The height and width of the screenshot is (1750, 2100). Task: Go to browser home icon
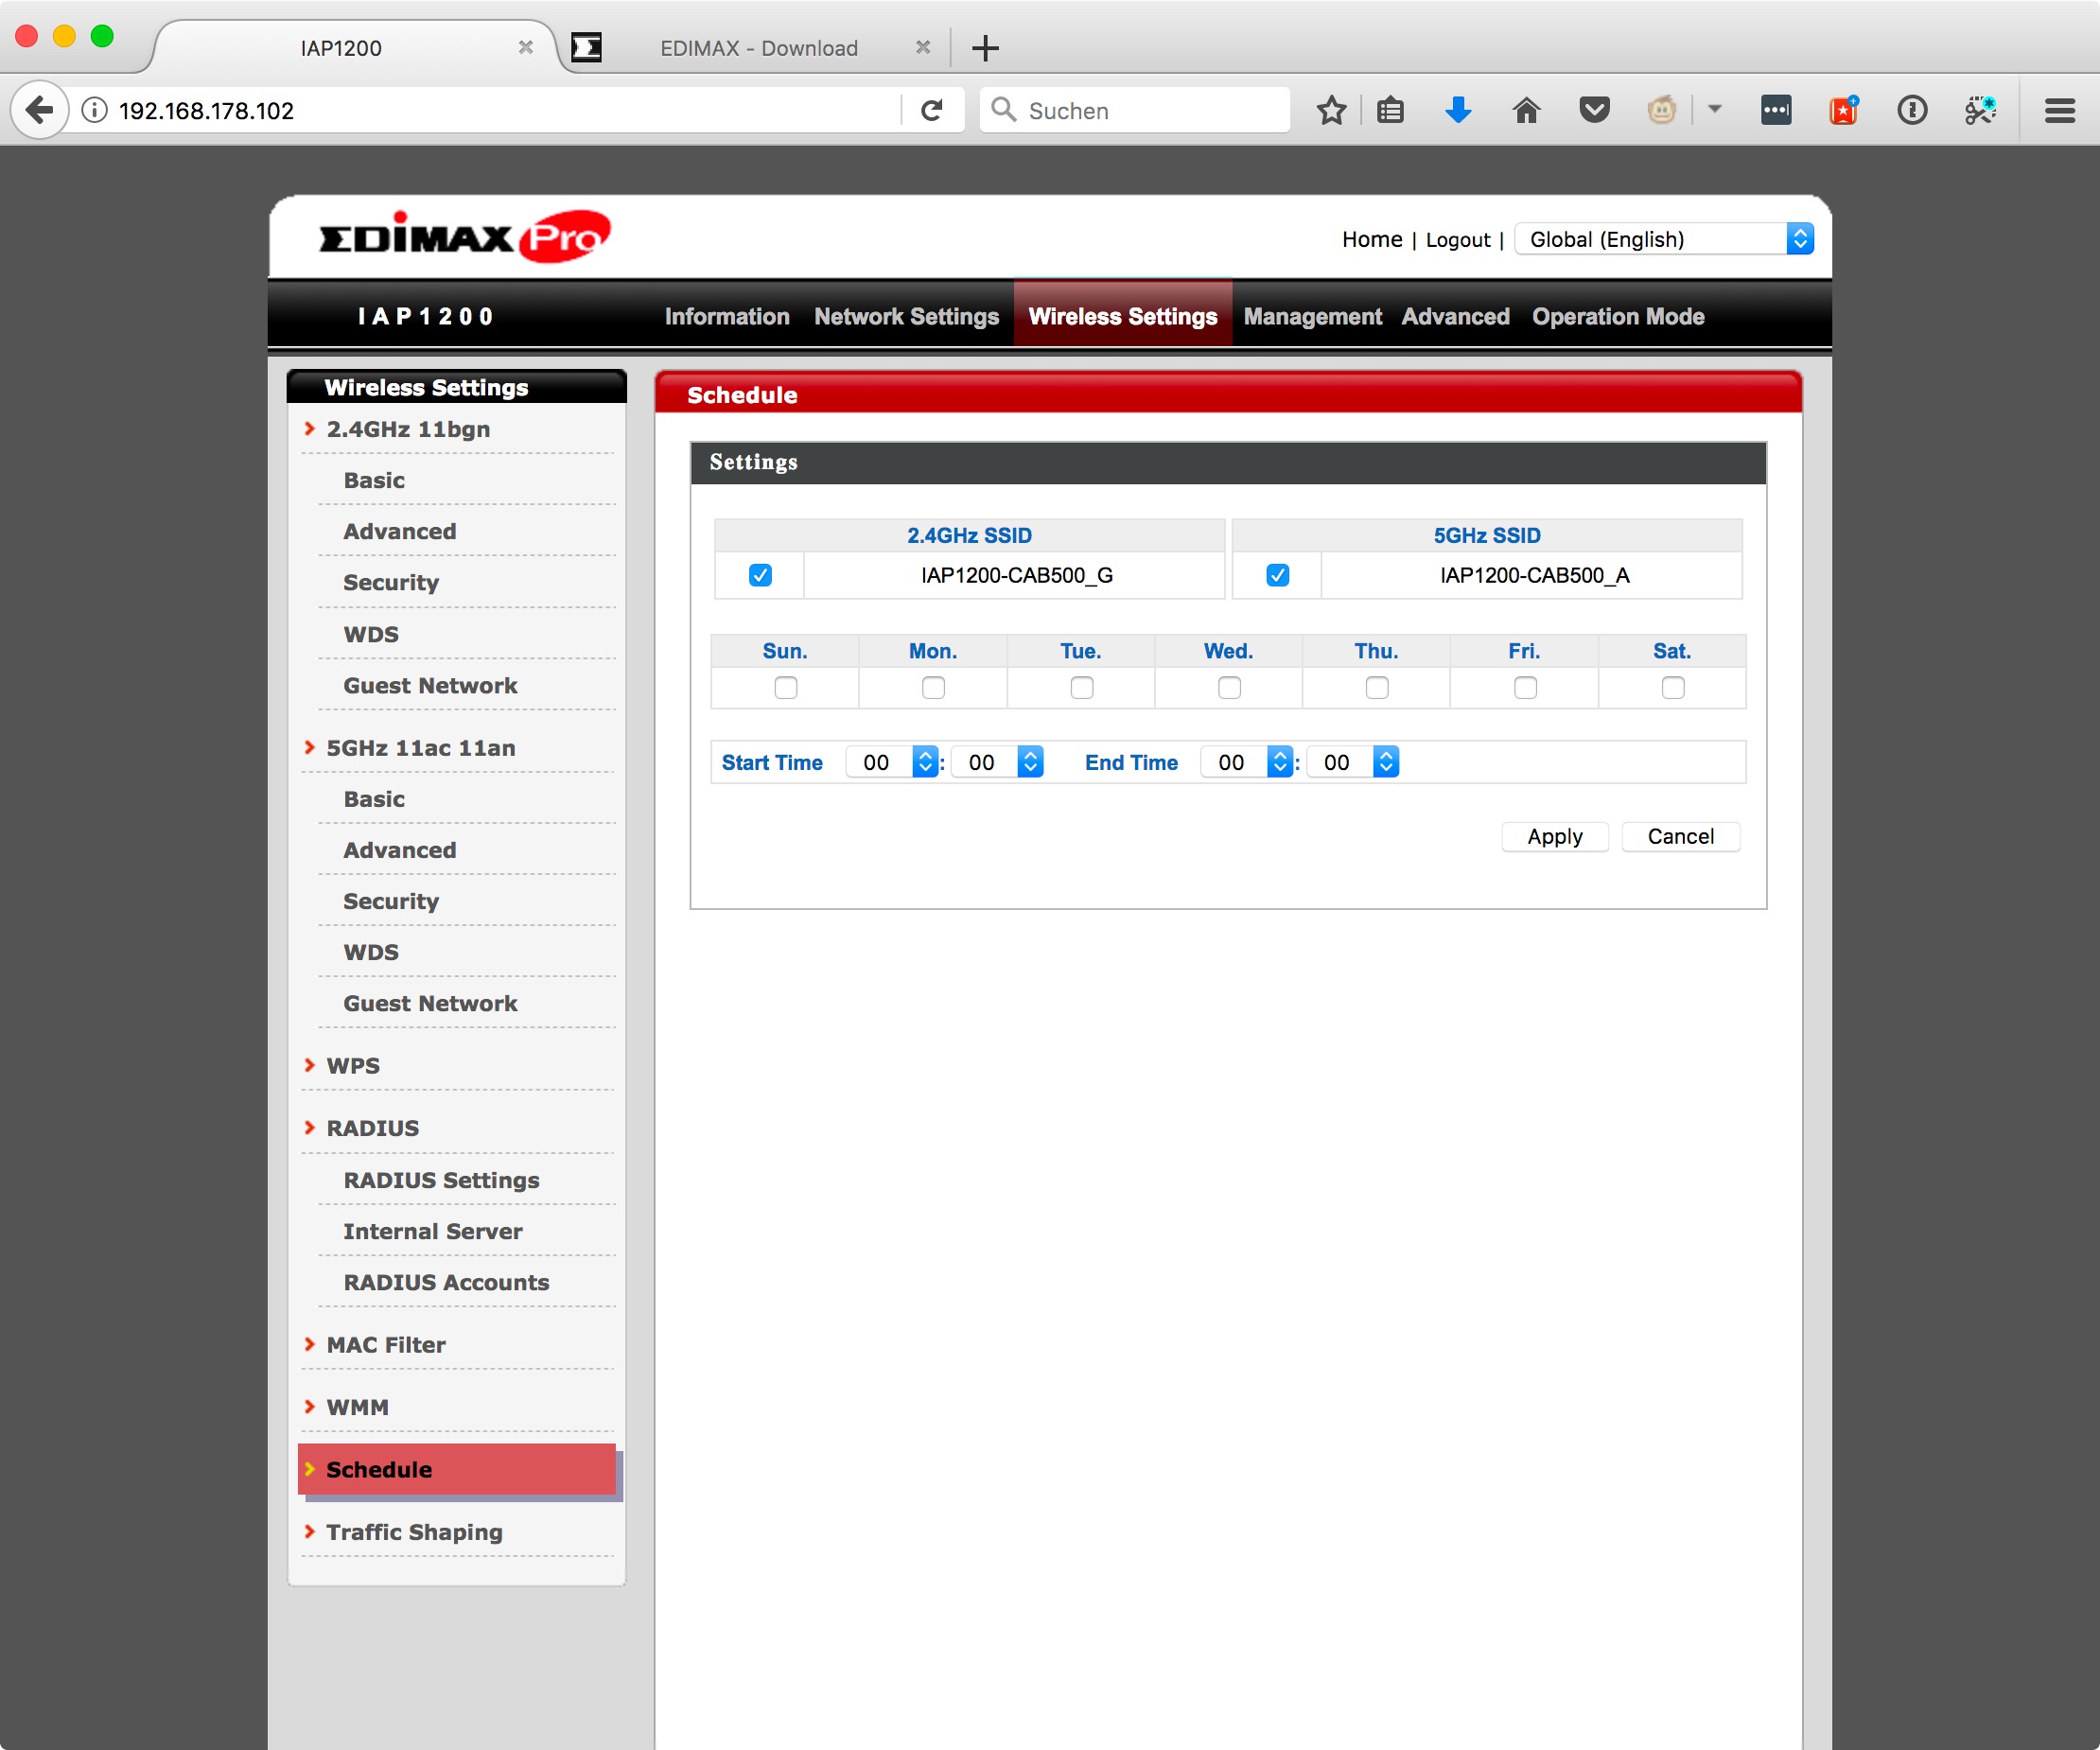(1526, 110)
